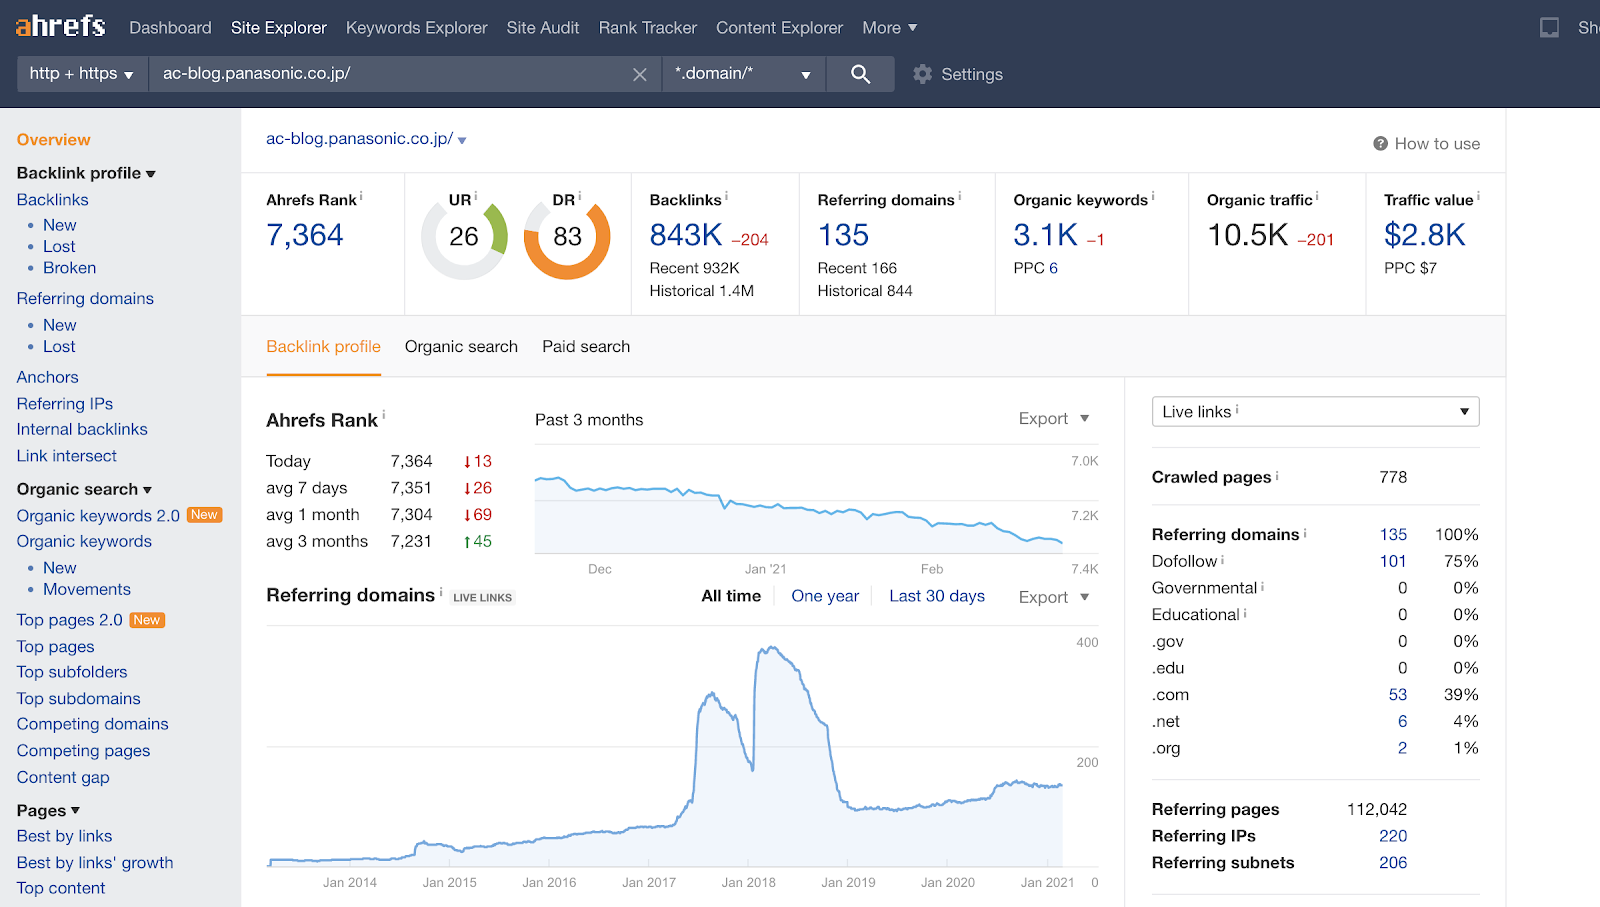The image size is (1600, 907).
Task: Open Organic keywords 2.0 link
Action: click(98, 516)
